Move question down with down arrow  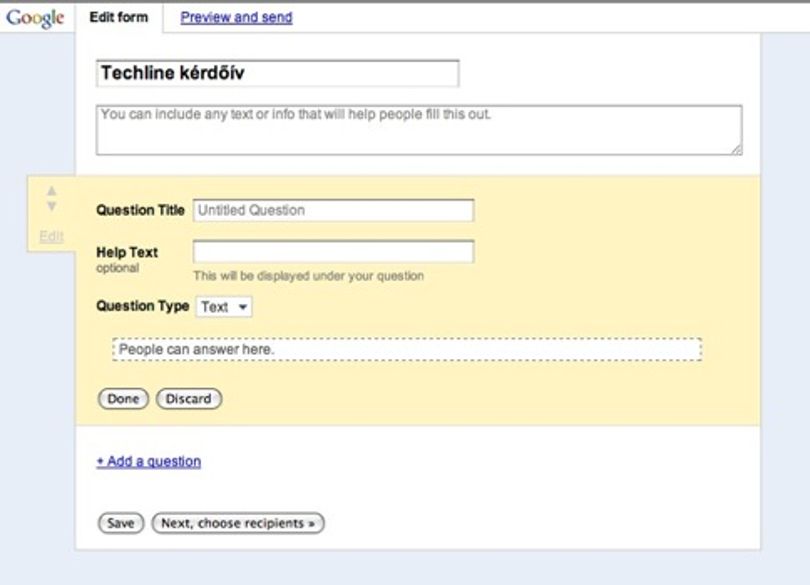51,207
